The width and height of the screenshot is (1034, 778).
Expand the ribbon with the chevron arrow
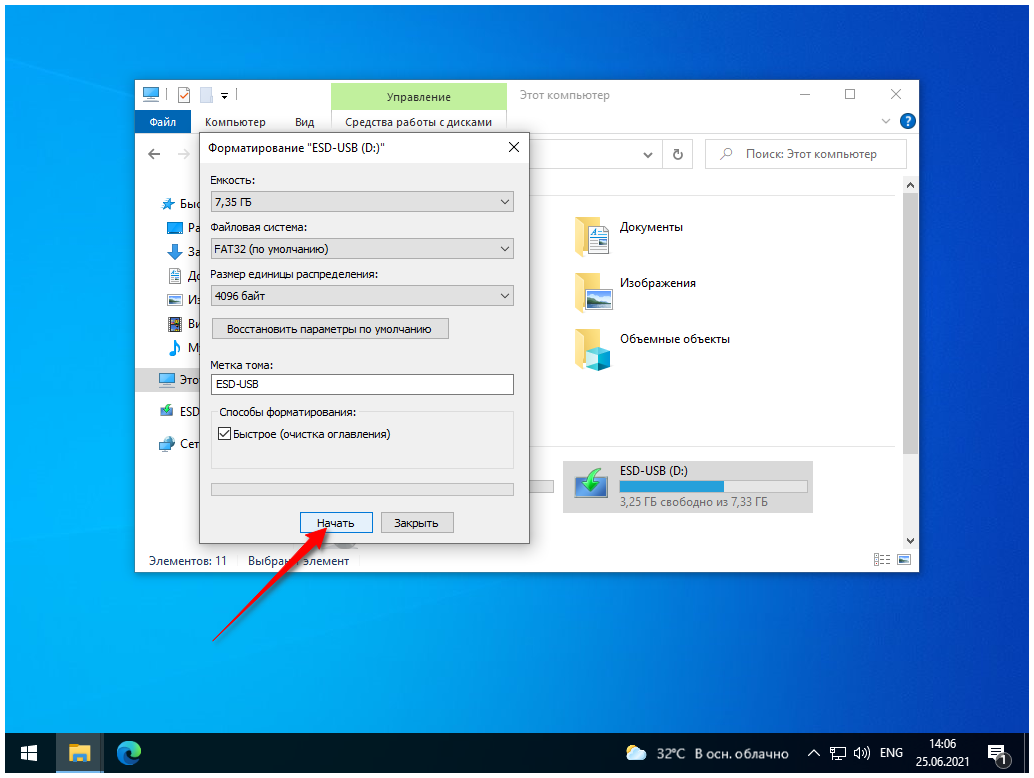(886, 121)
